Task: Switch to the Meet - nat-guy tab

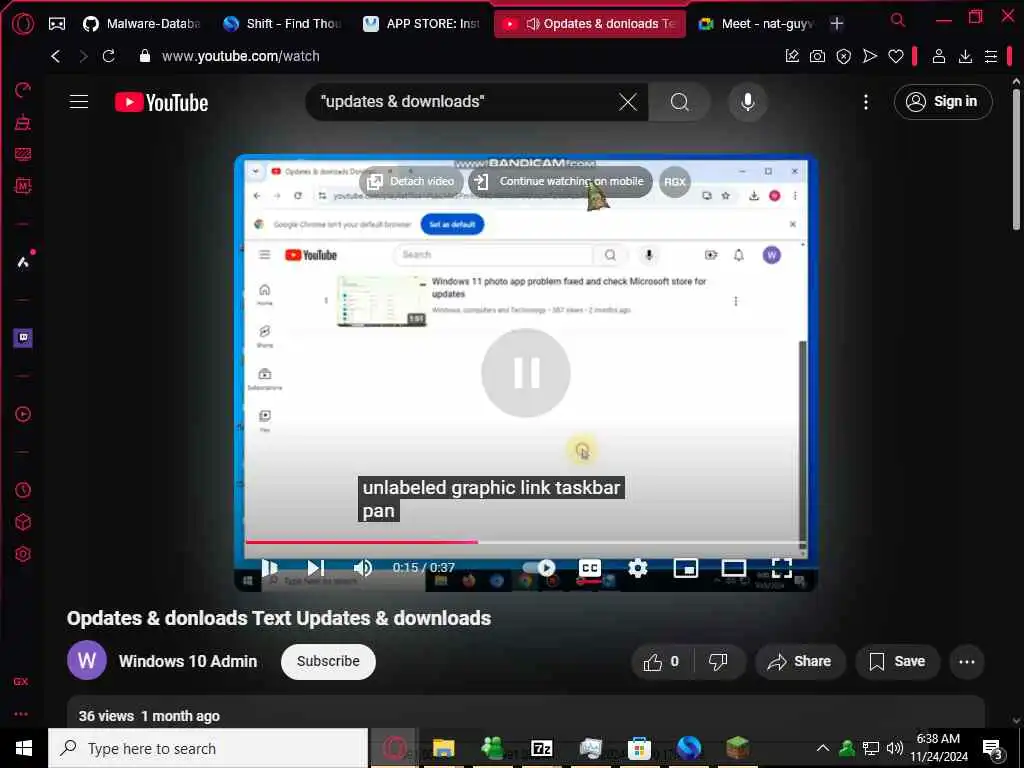Action: point(756,24)
